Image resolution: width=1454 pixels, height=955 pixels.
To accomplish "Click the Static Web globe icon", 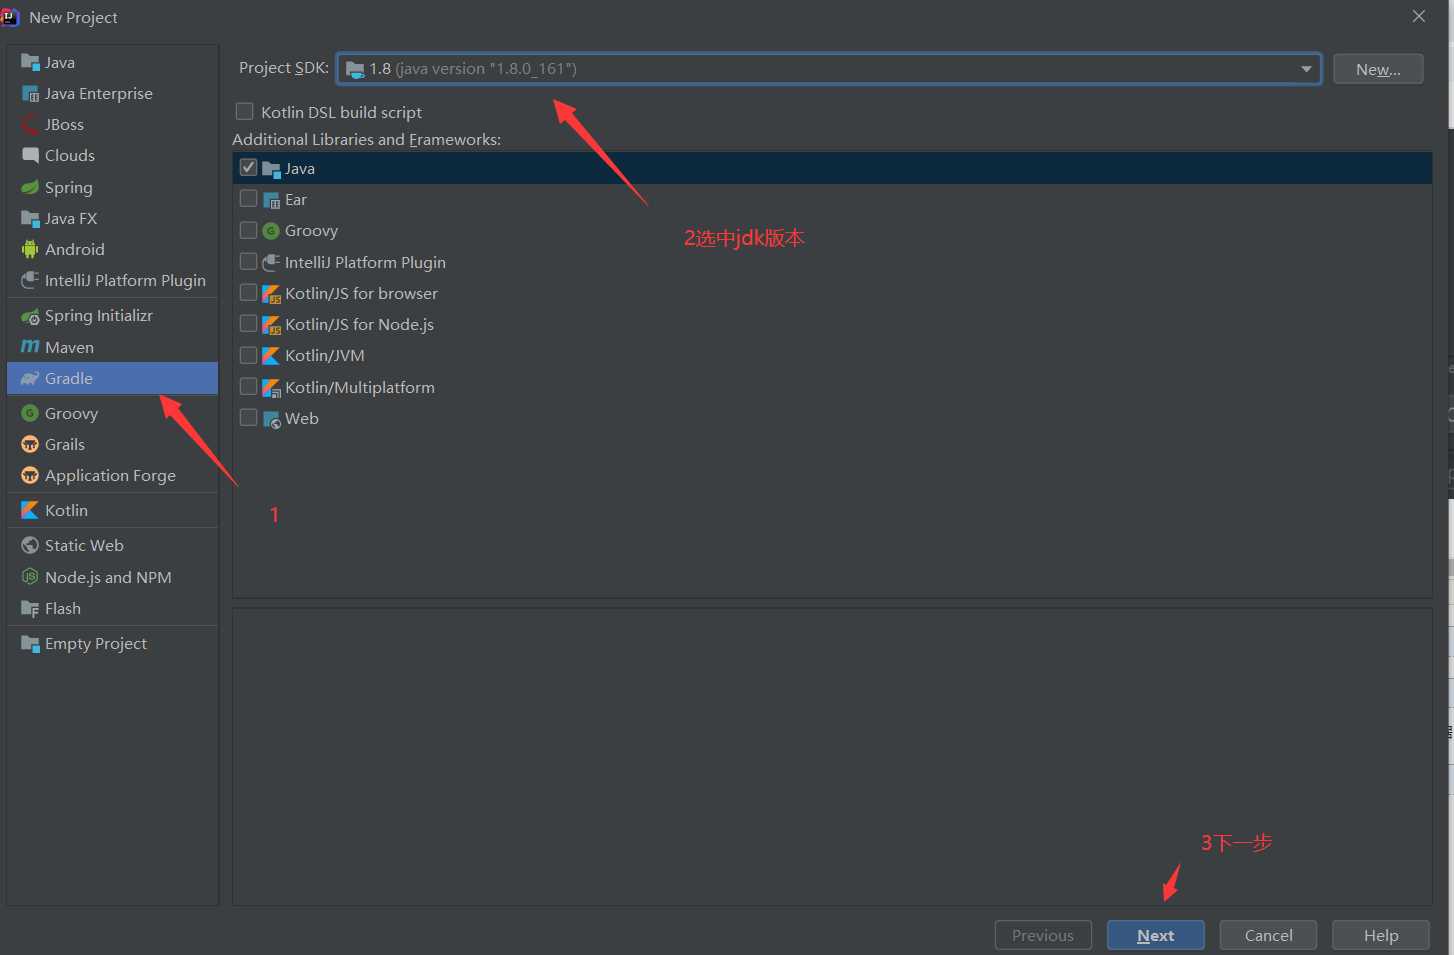I will [x=30, y=546].
